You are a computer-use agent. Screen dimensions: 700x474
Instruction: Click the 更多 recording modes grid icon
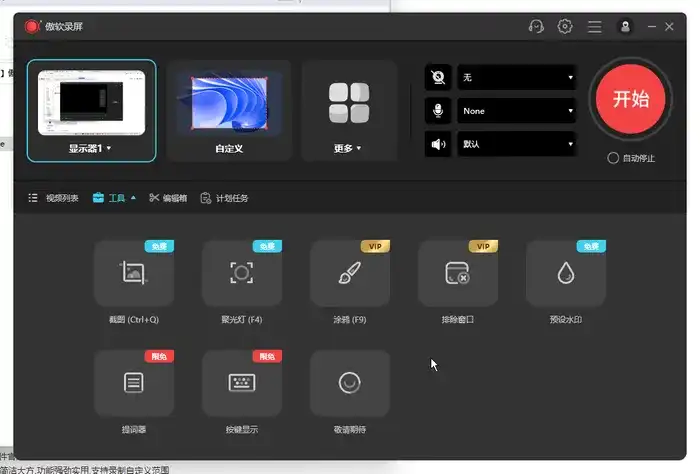(x=349, y=103)
